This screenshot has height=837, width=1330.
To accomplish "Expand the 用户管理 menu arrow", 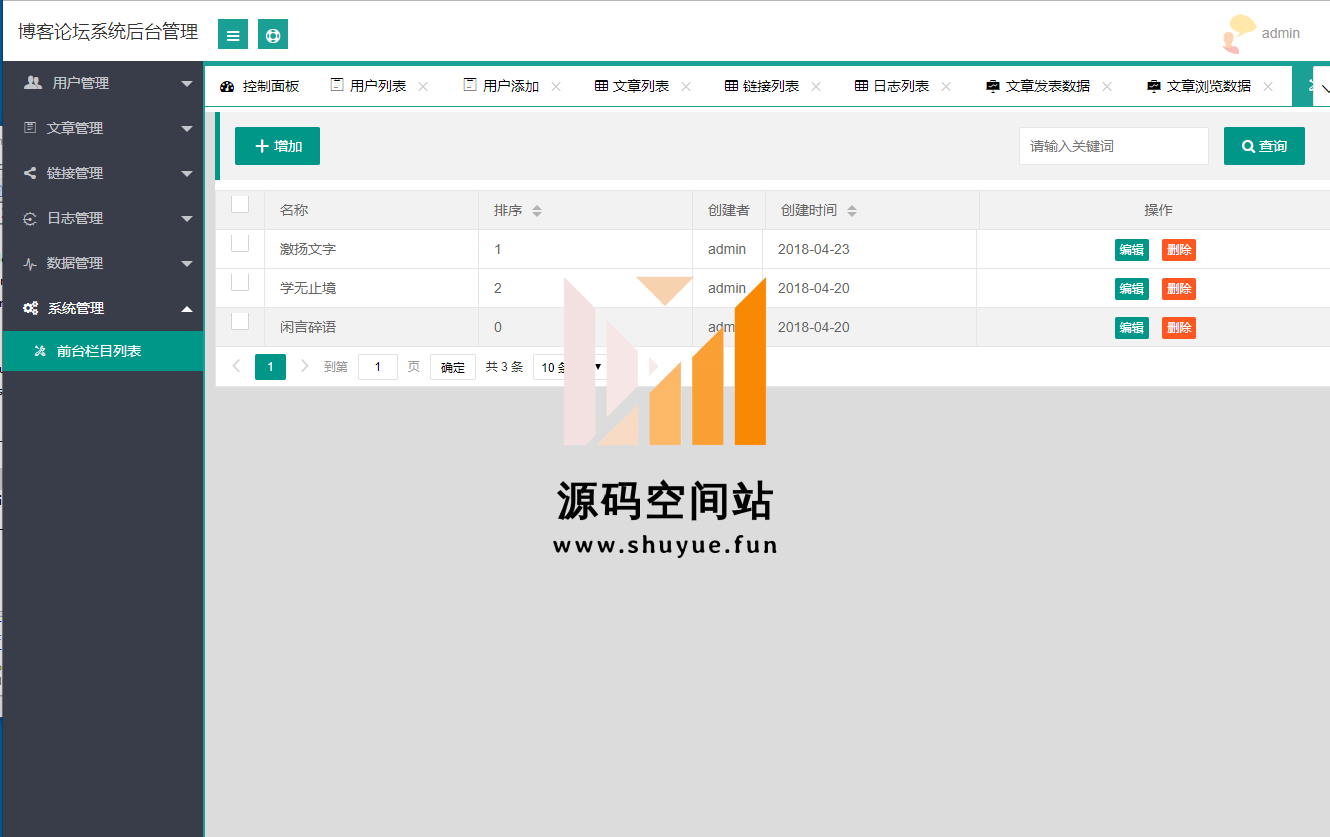I will [x=187, y=84].
